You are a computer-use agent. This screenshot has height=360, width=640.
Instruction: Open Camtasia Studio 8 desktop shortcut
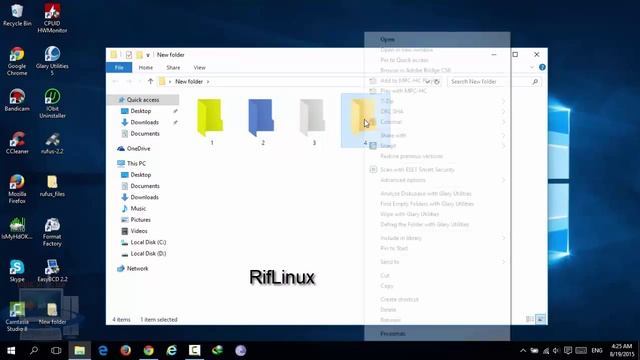pyautogui.click(x=17, y=317)
